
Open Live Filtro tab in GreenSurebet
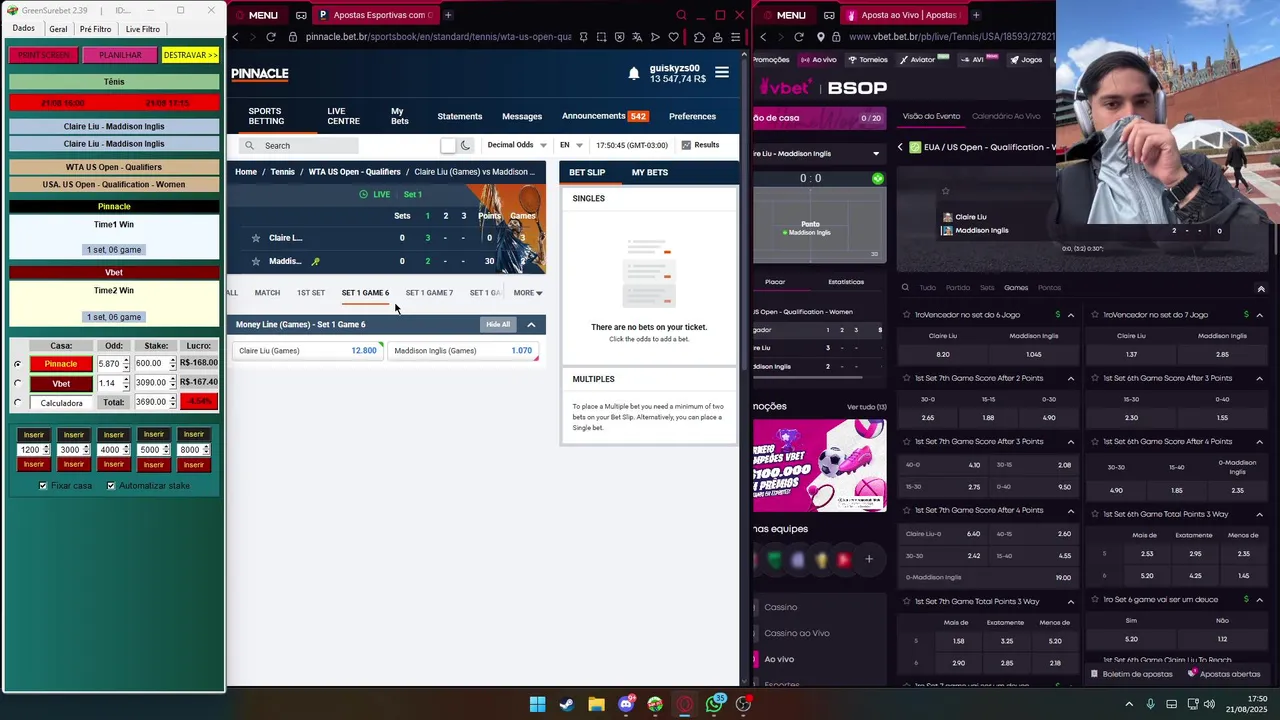click(143, 29)
